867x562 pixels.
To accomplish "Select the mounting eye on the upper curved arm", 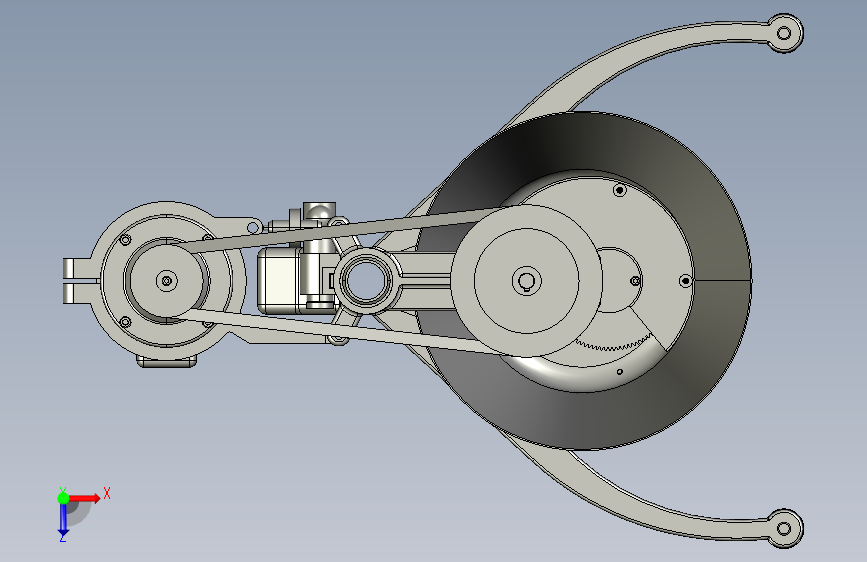I will (x=784, y=33).
